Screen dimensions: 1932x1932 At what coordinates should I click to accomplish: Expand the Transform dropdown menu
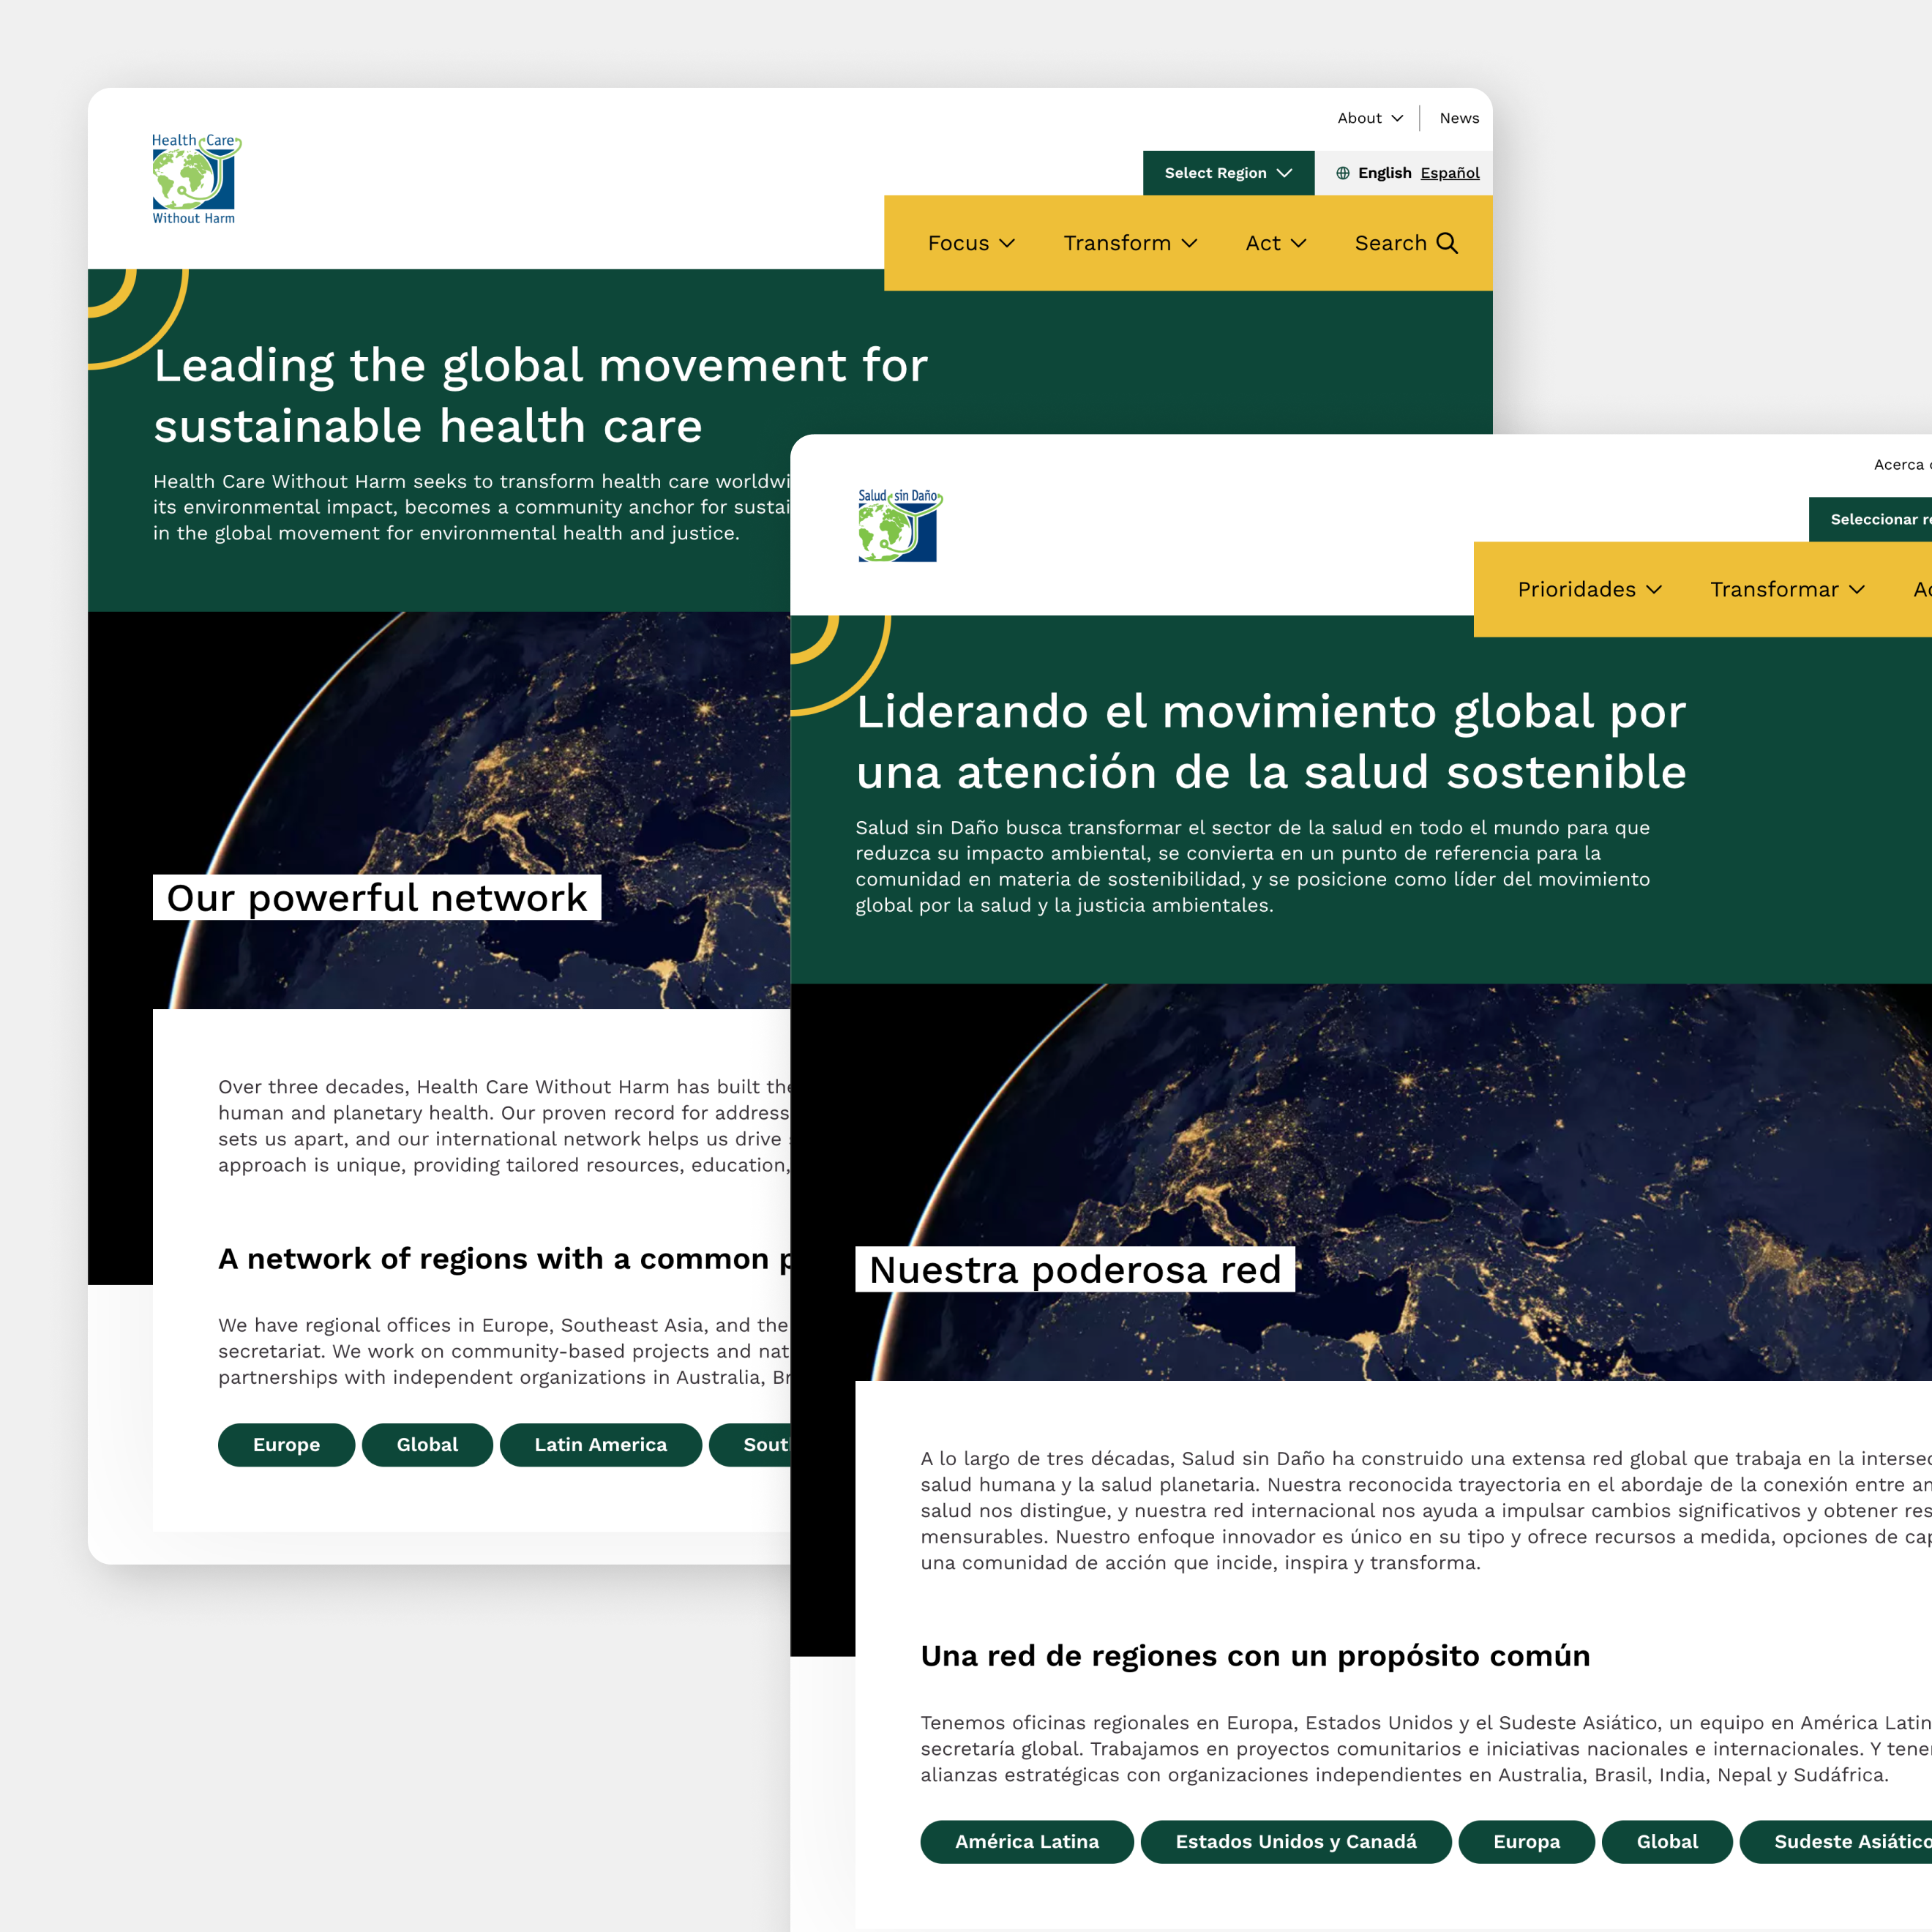[x=1127, y=241]
